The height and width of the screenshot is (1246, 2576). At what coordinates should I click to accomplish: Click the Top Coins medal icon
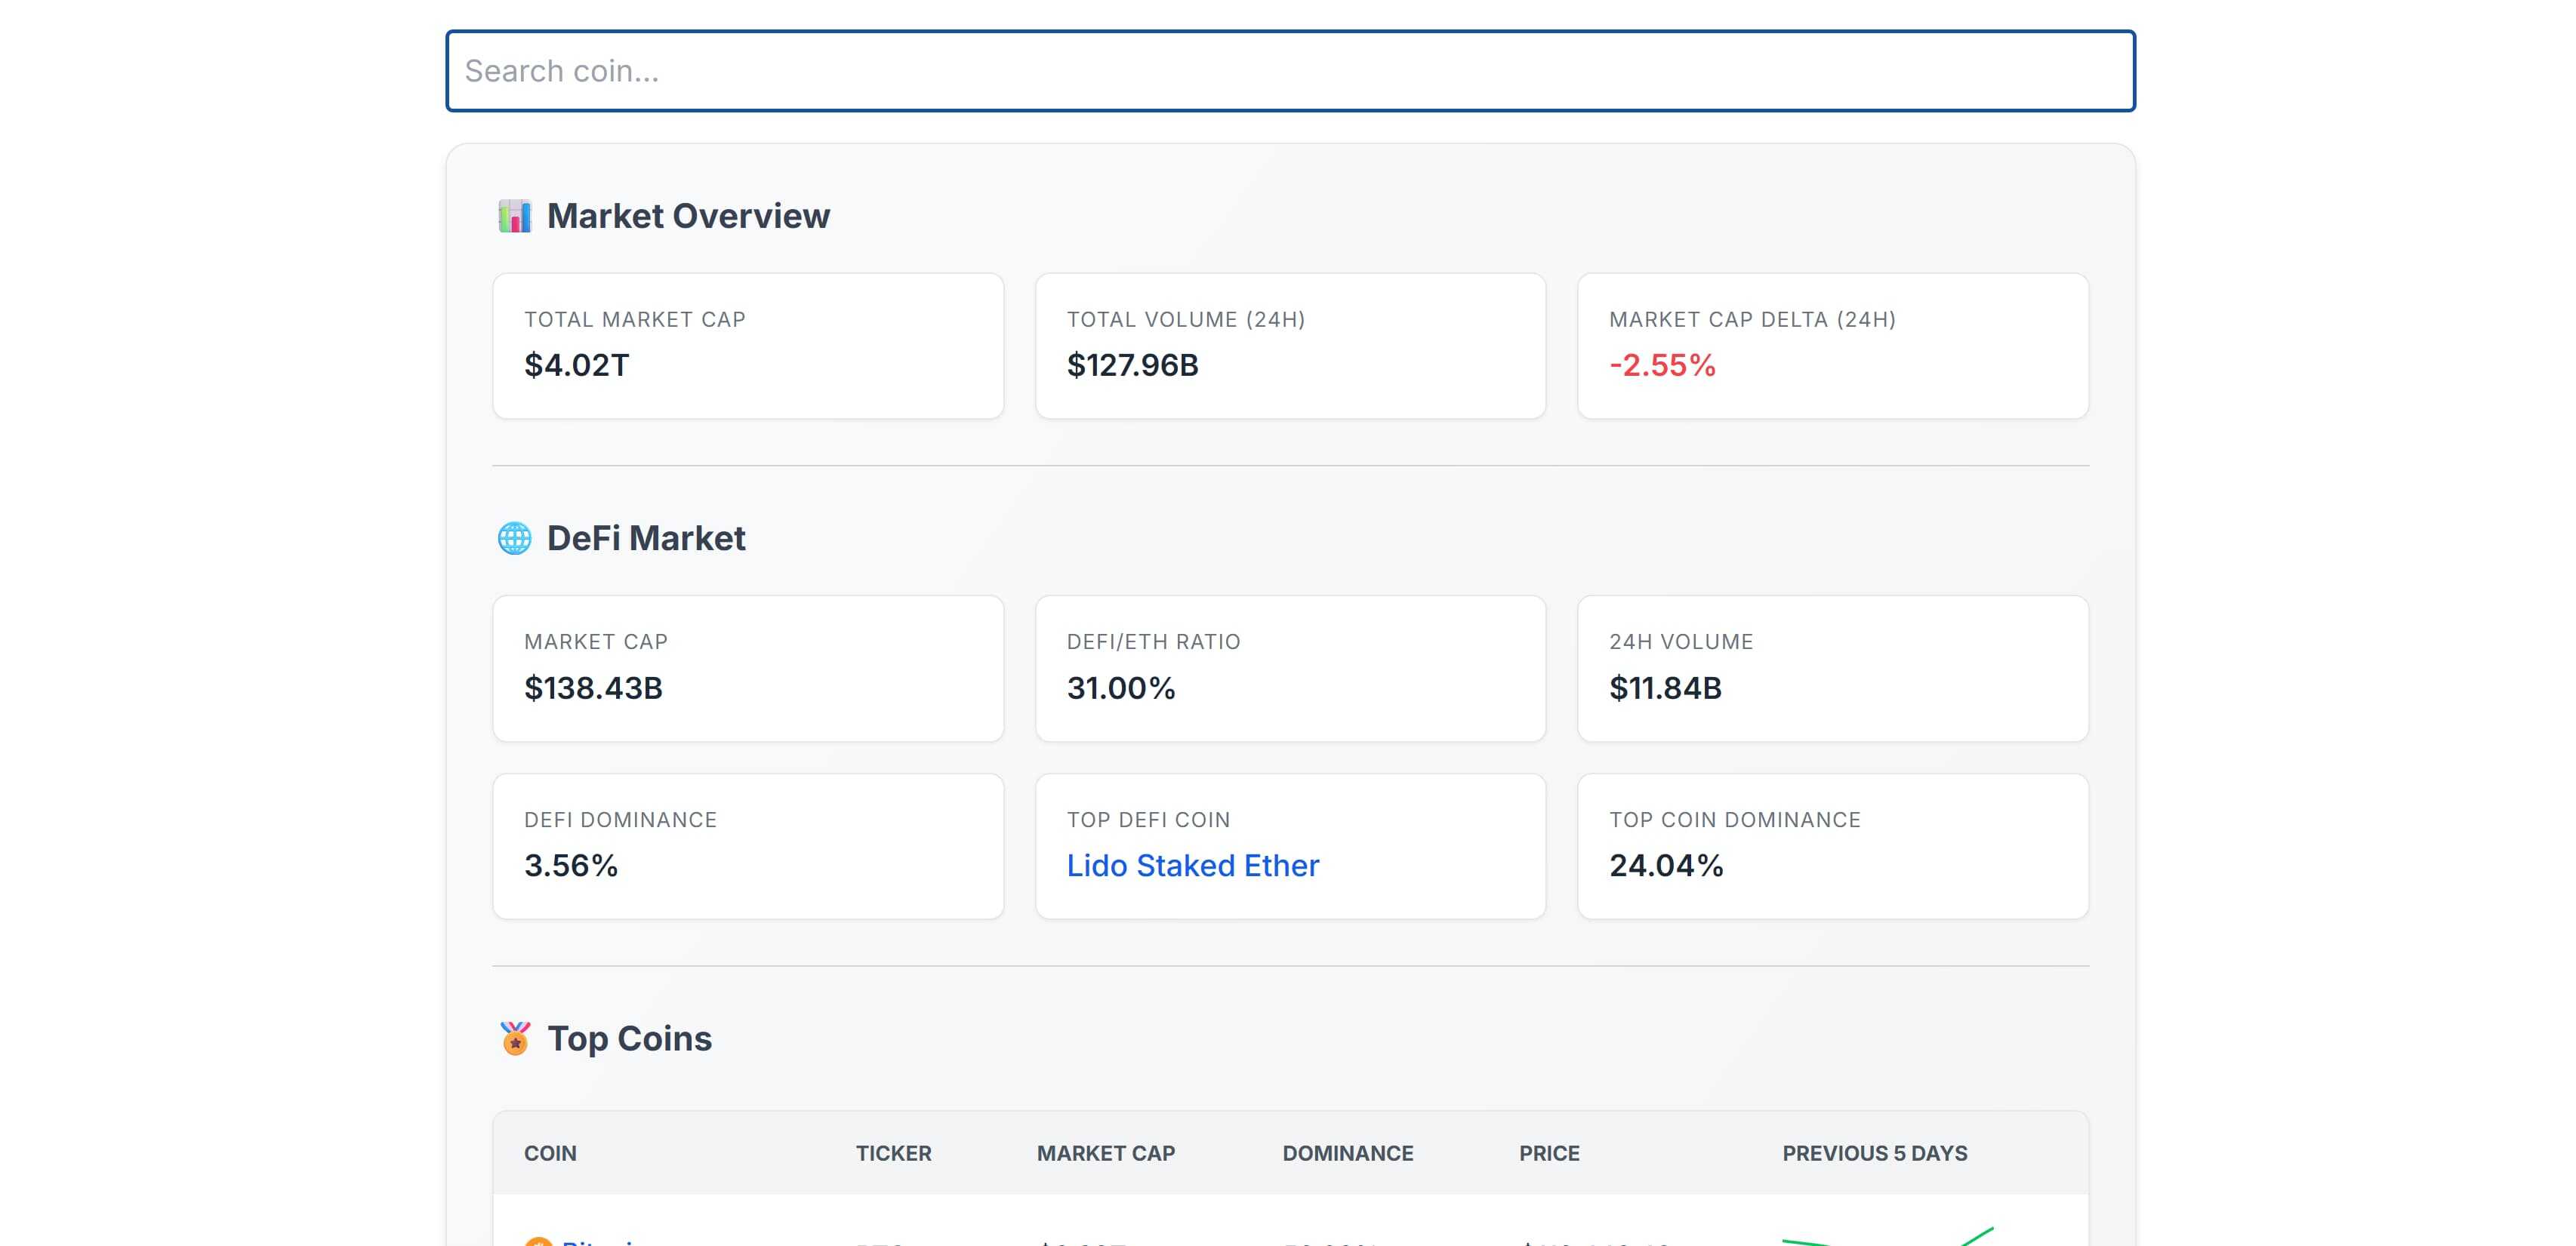point(514,1038)
